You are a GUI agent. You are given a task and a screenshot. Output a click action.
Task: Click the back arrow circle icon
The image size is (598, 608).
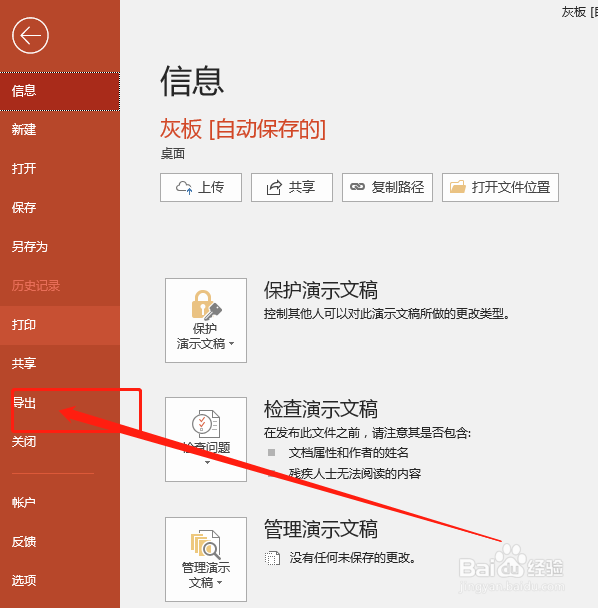tap(30, 36)
